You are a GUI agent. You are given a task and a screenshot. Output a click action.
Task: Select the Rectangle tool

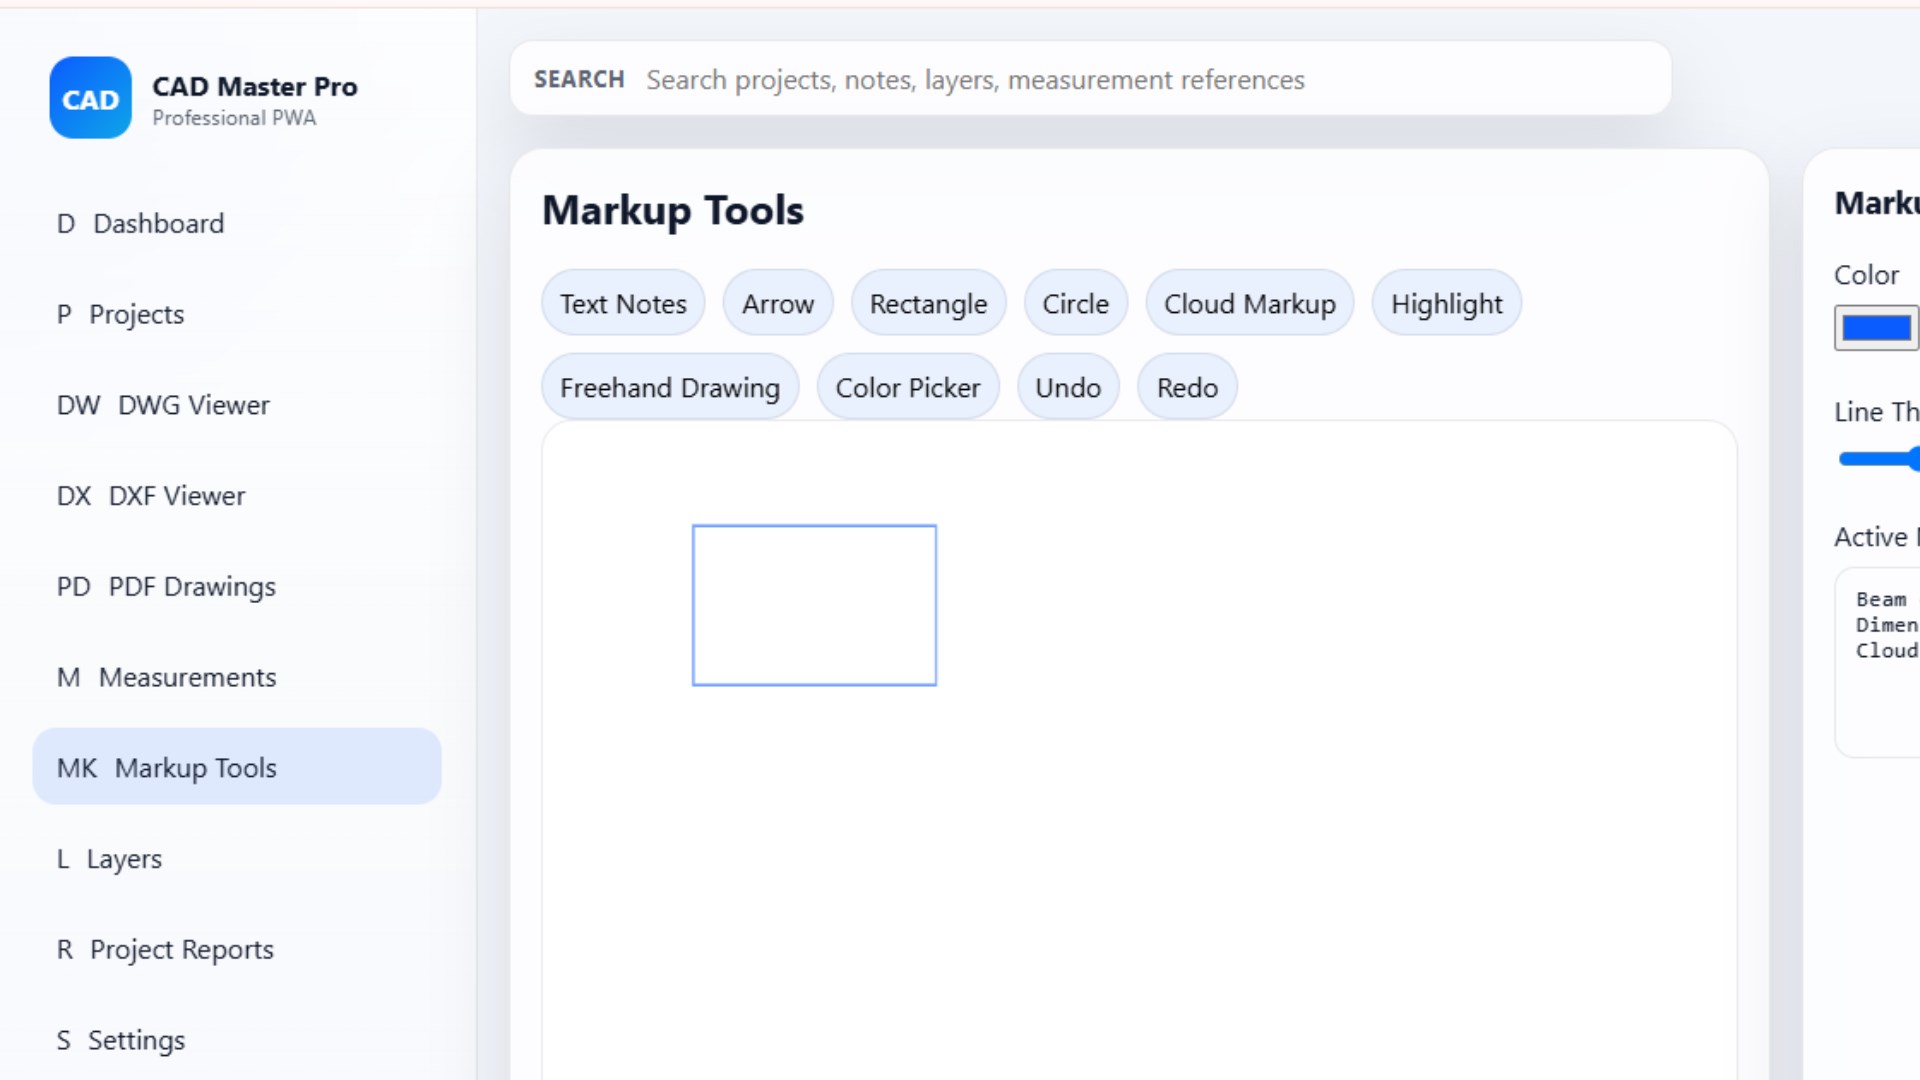coord(928,303)
